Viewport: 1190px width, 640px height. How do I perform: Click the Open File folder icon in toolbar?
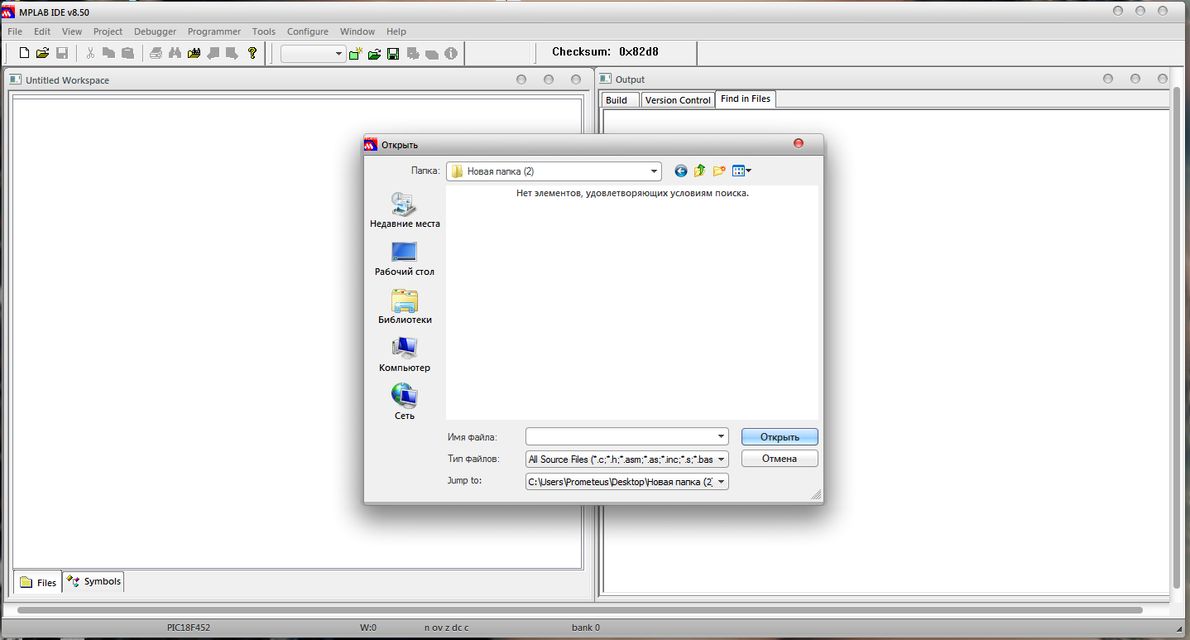pyautogui.click(x=42, y=53)
